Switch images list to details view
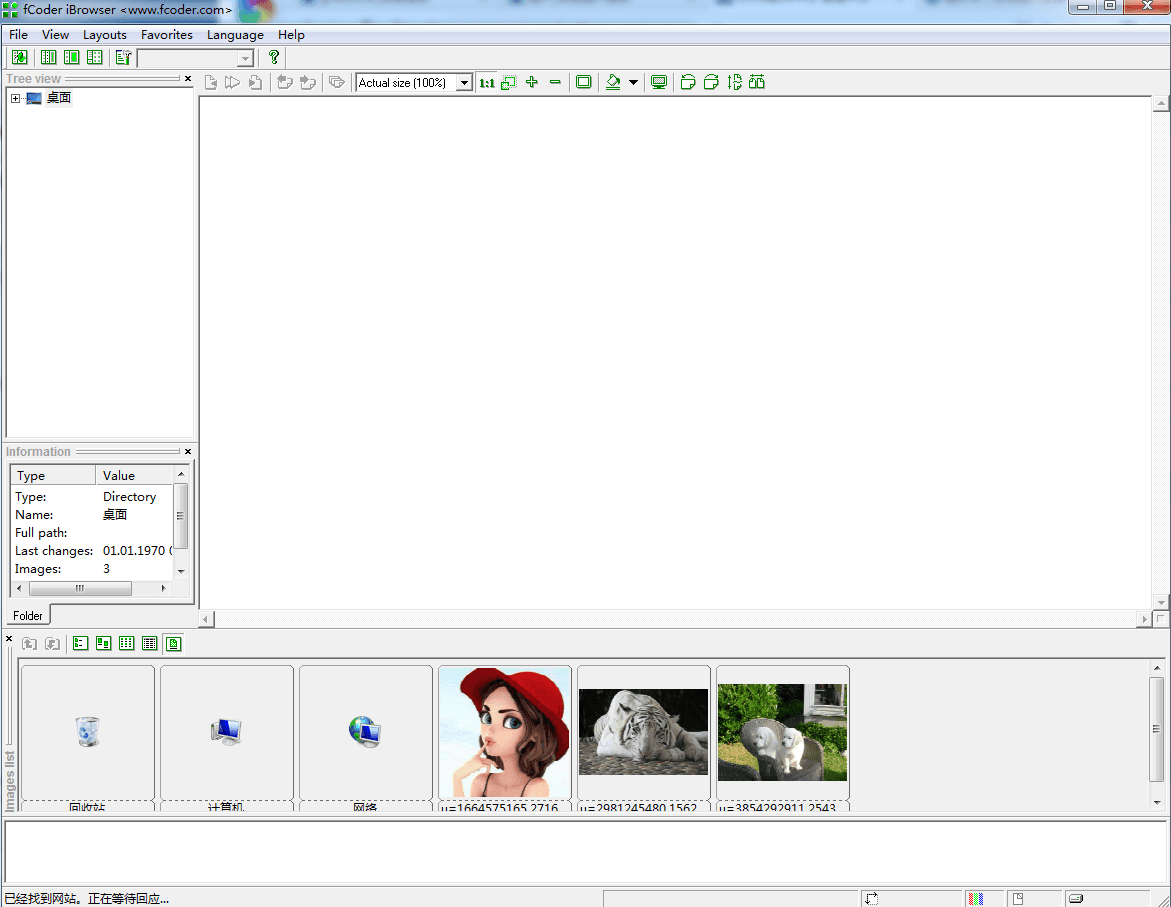This screenshot has height=907, width=1171. (149, 643)
